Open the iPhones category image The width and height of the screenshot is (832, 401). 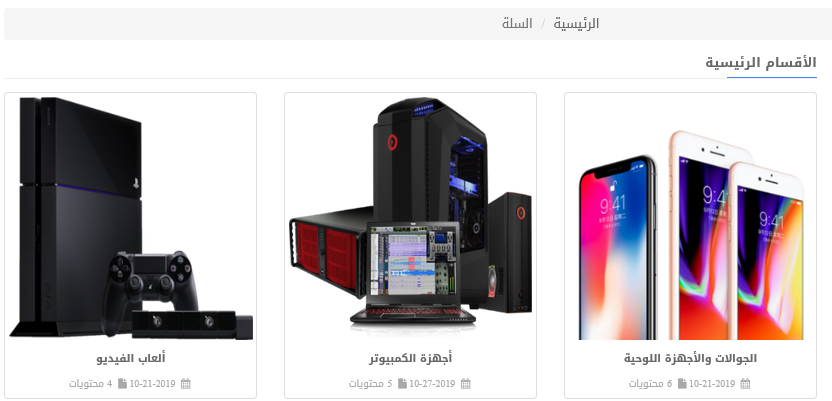690,219
